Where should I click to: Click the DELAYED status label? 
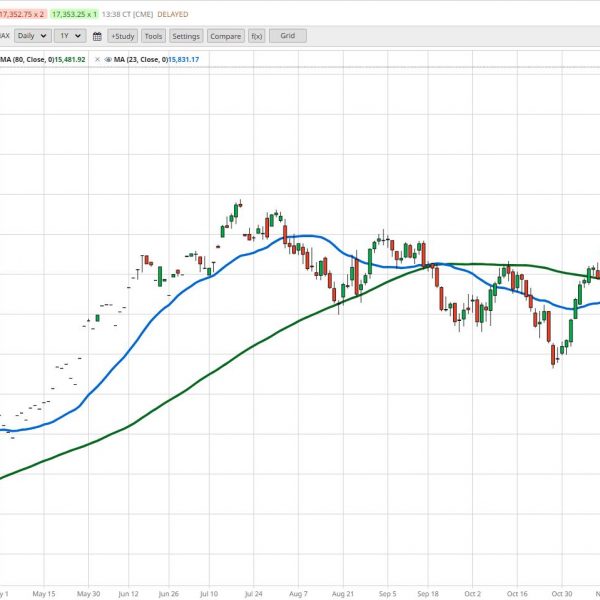coord(173,14)
